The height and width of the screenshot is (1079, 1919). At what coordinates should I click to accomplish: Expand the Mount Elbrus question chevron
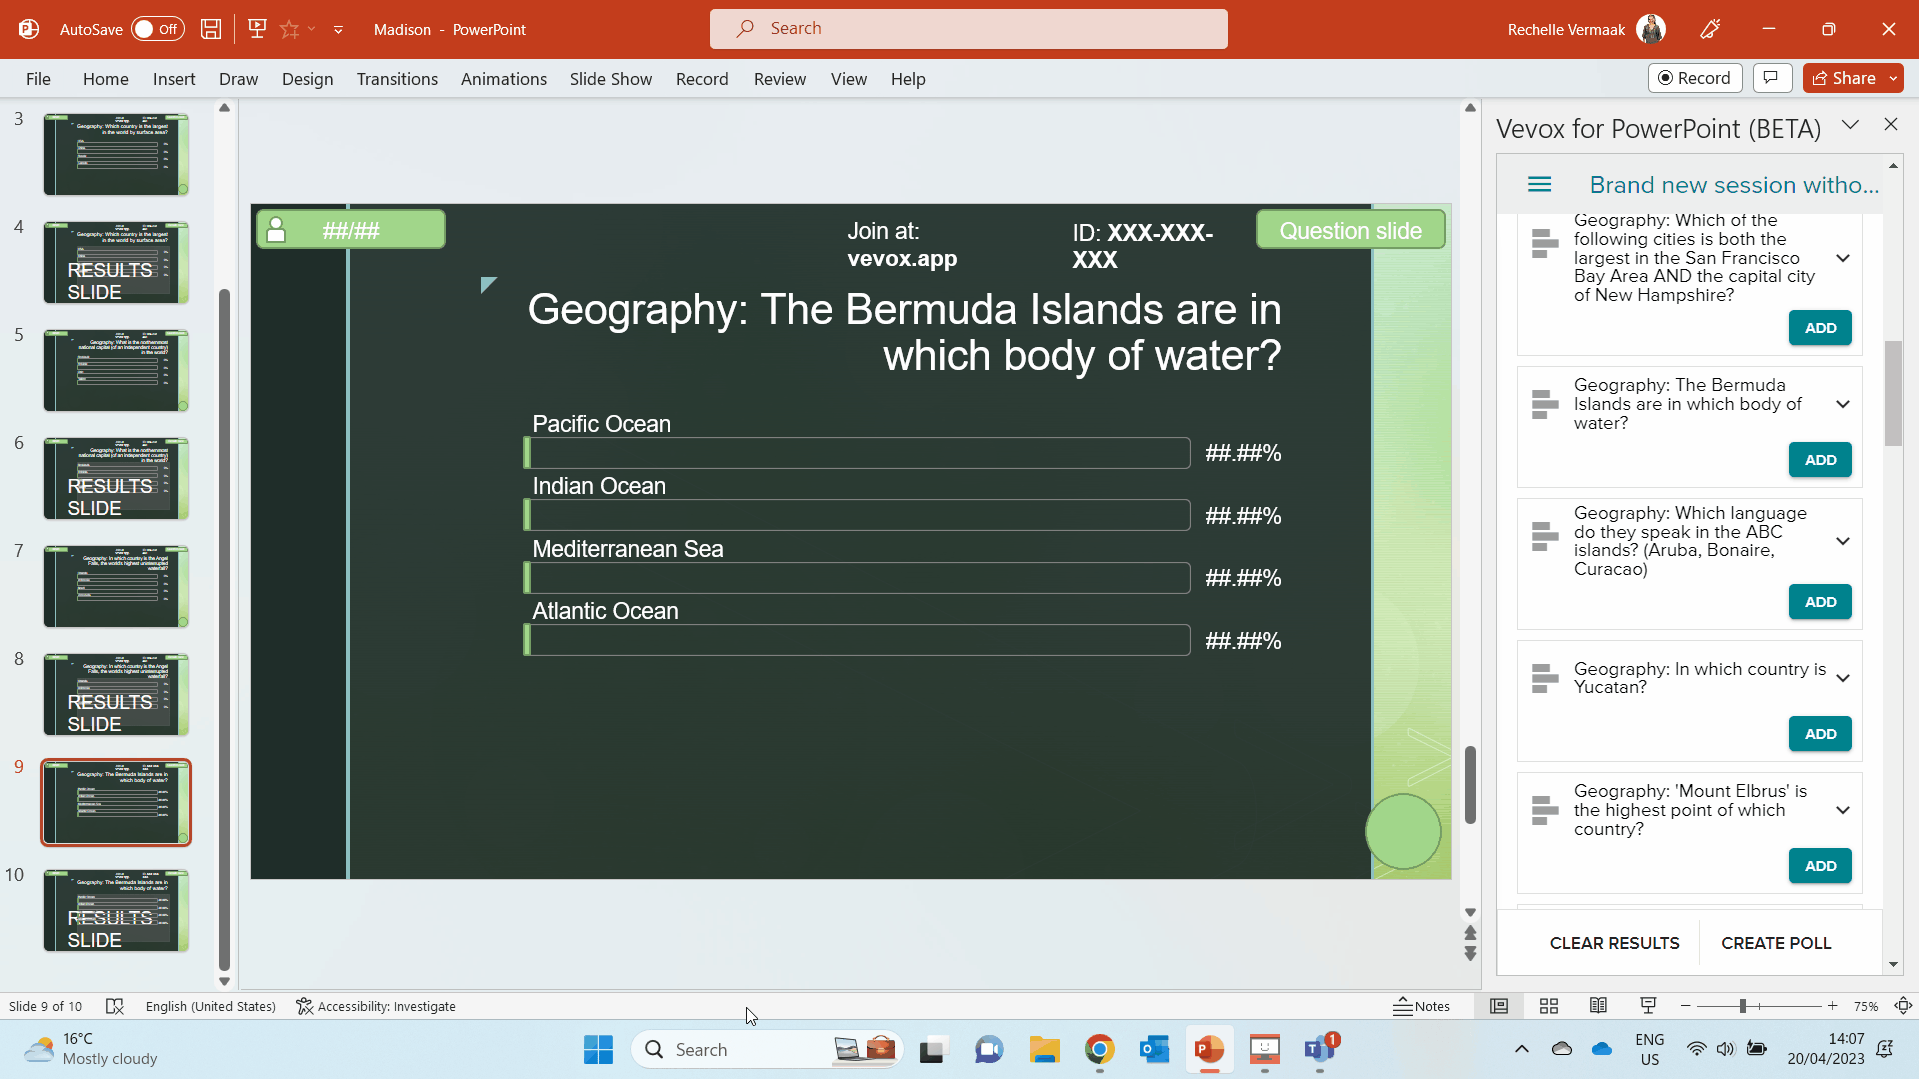[1842, 810]
